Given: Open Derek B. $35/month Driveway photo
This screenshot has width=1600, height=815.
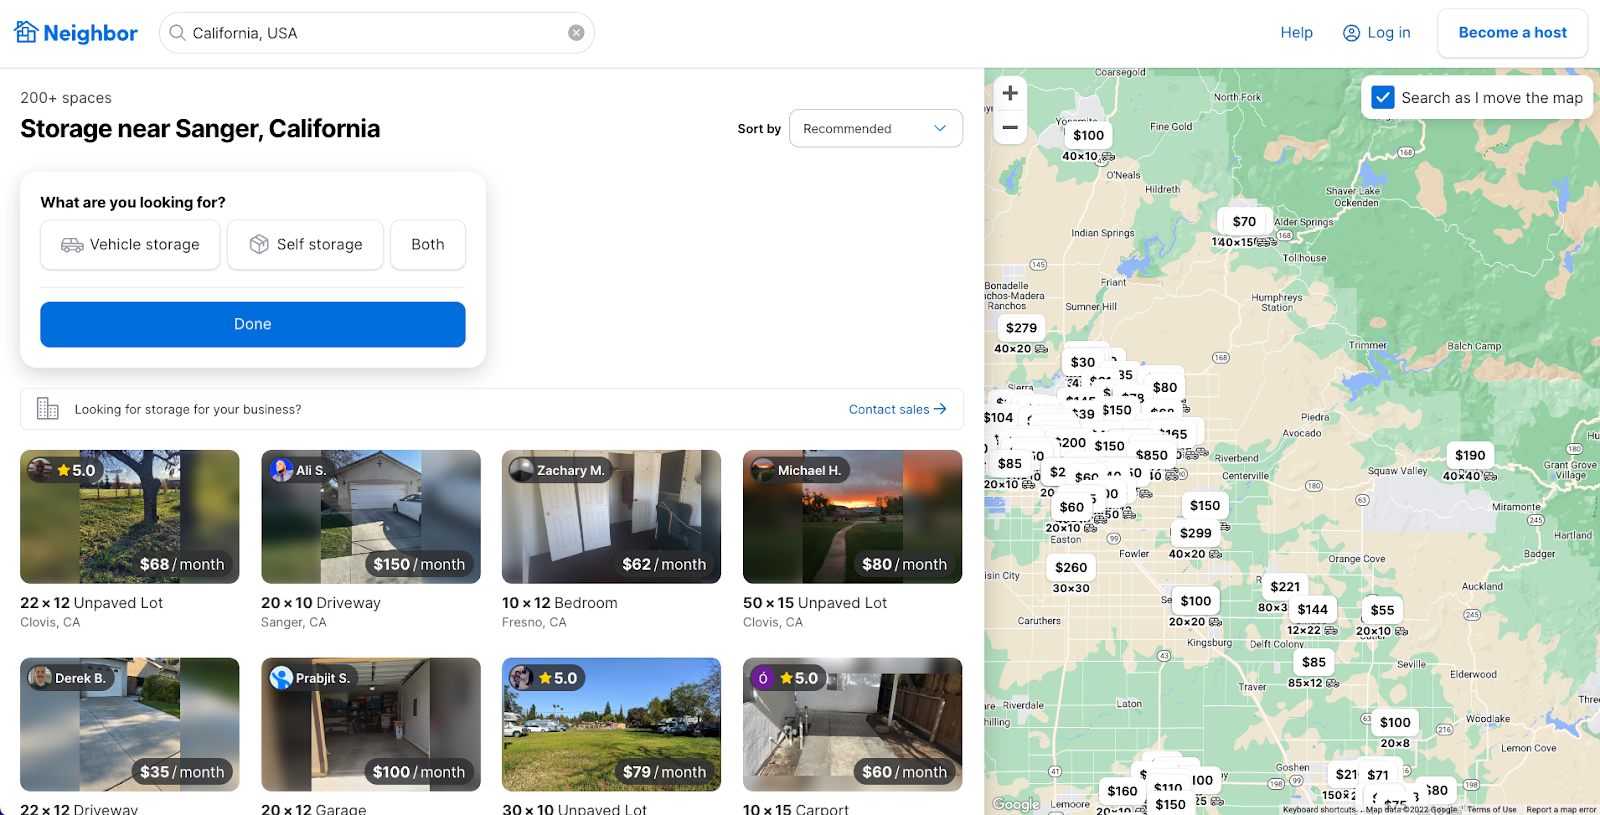Looking at the screenshot, I should point(130,725).
